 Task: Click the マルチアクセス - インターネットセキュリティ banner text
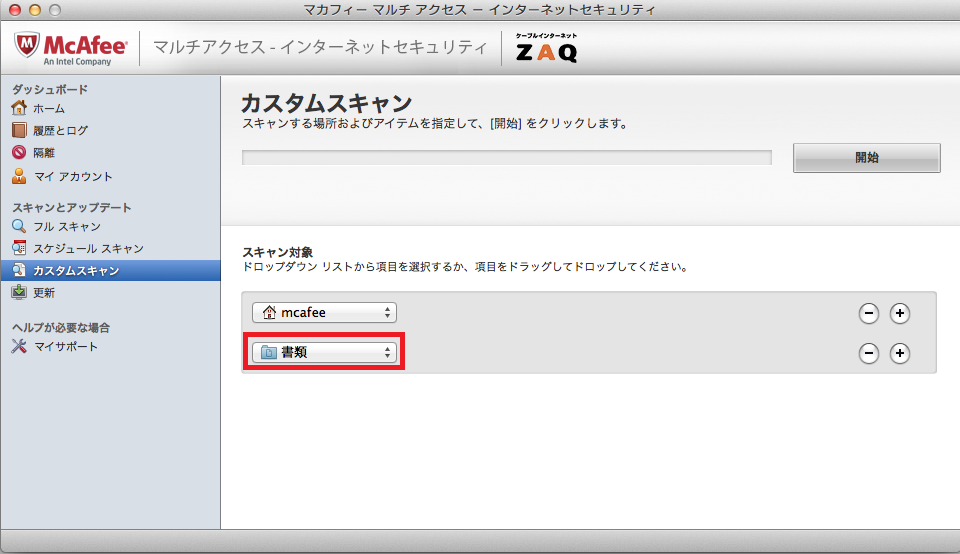coord(320,47)
